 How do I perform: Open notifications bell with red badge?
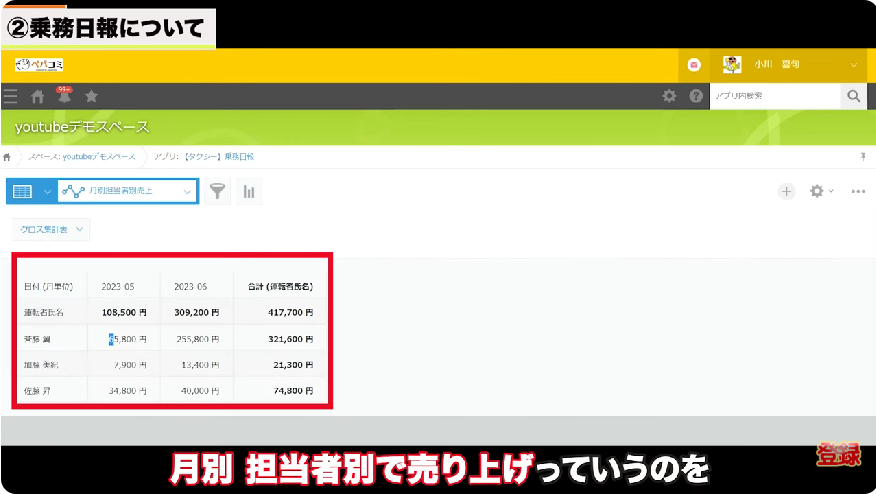[x=64, y=96]
